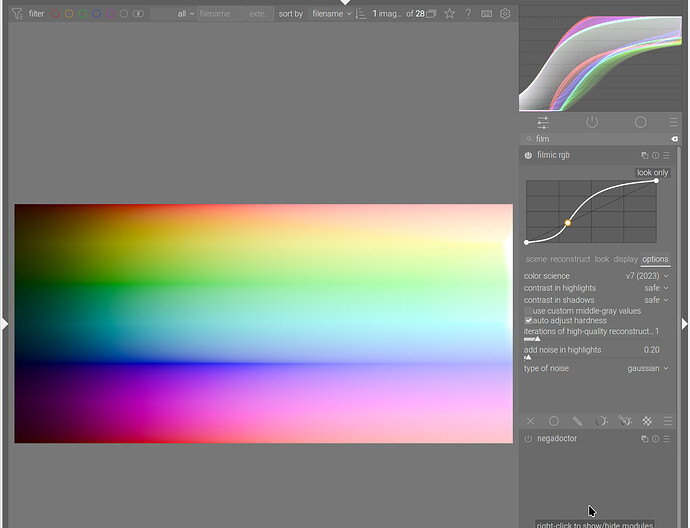This screenshot has width=690, height=528.
Task: Toggle the image grouping icon
Action: pos(431,14)
